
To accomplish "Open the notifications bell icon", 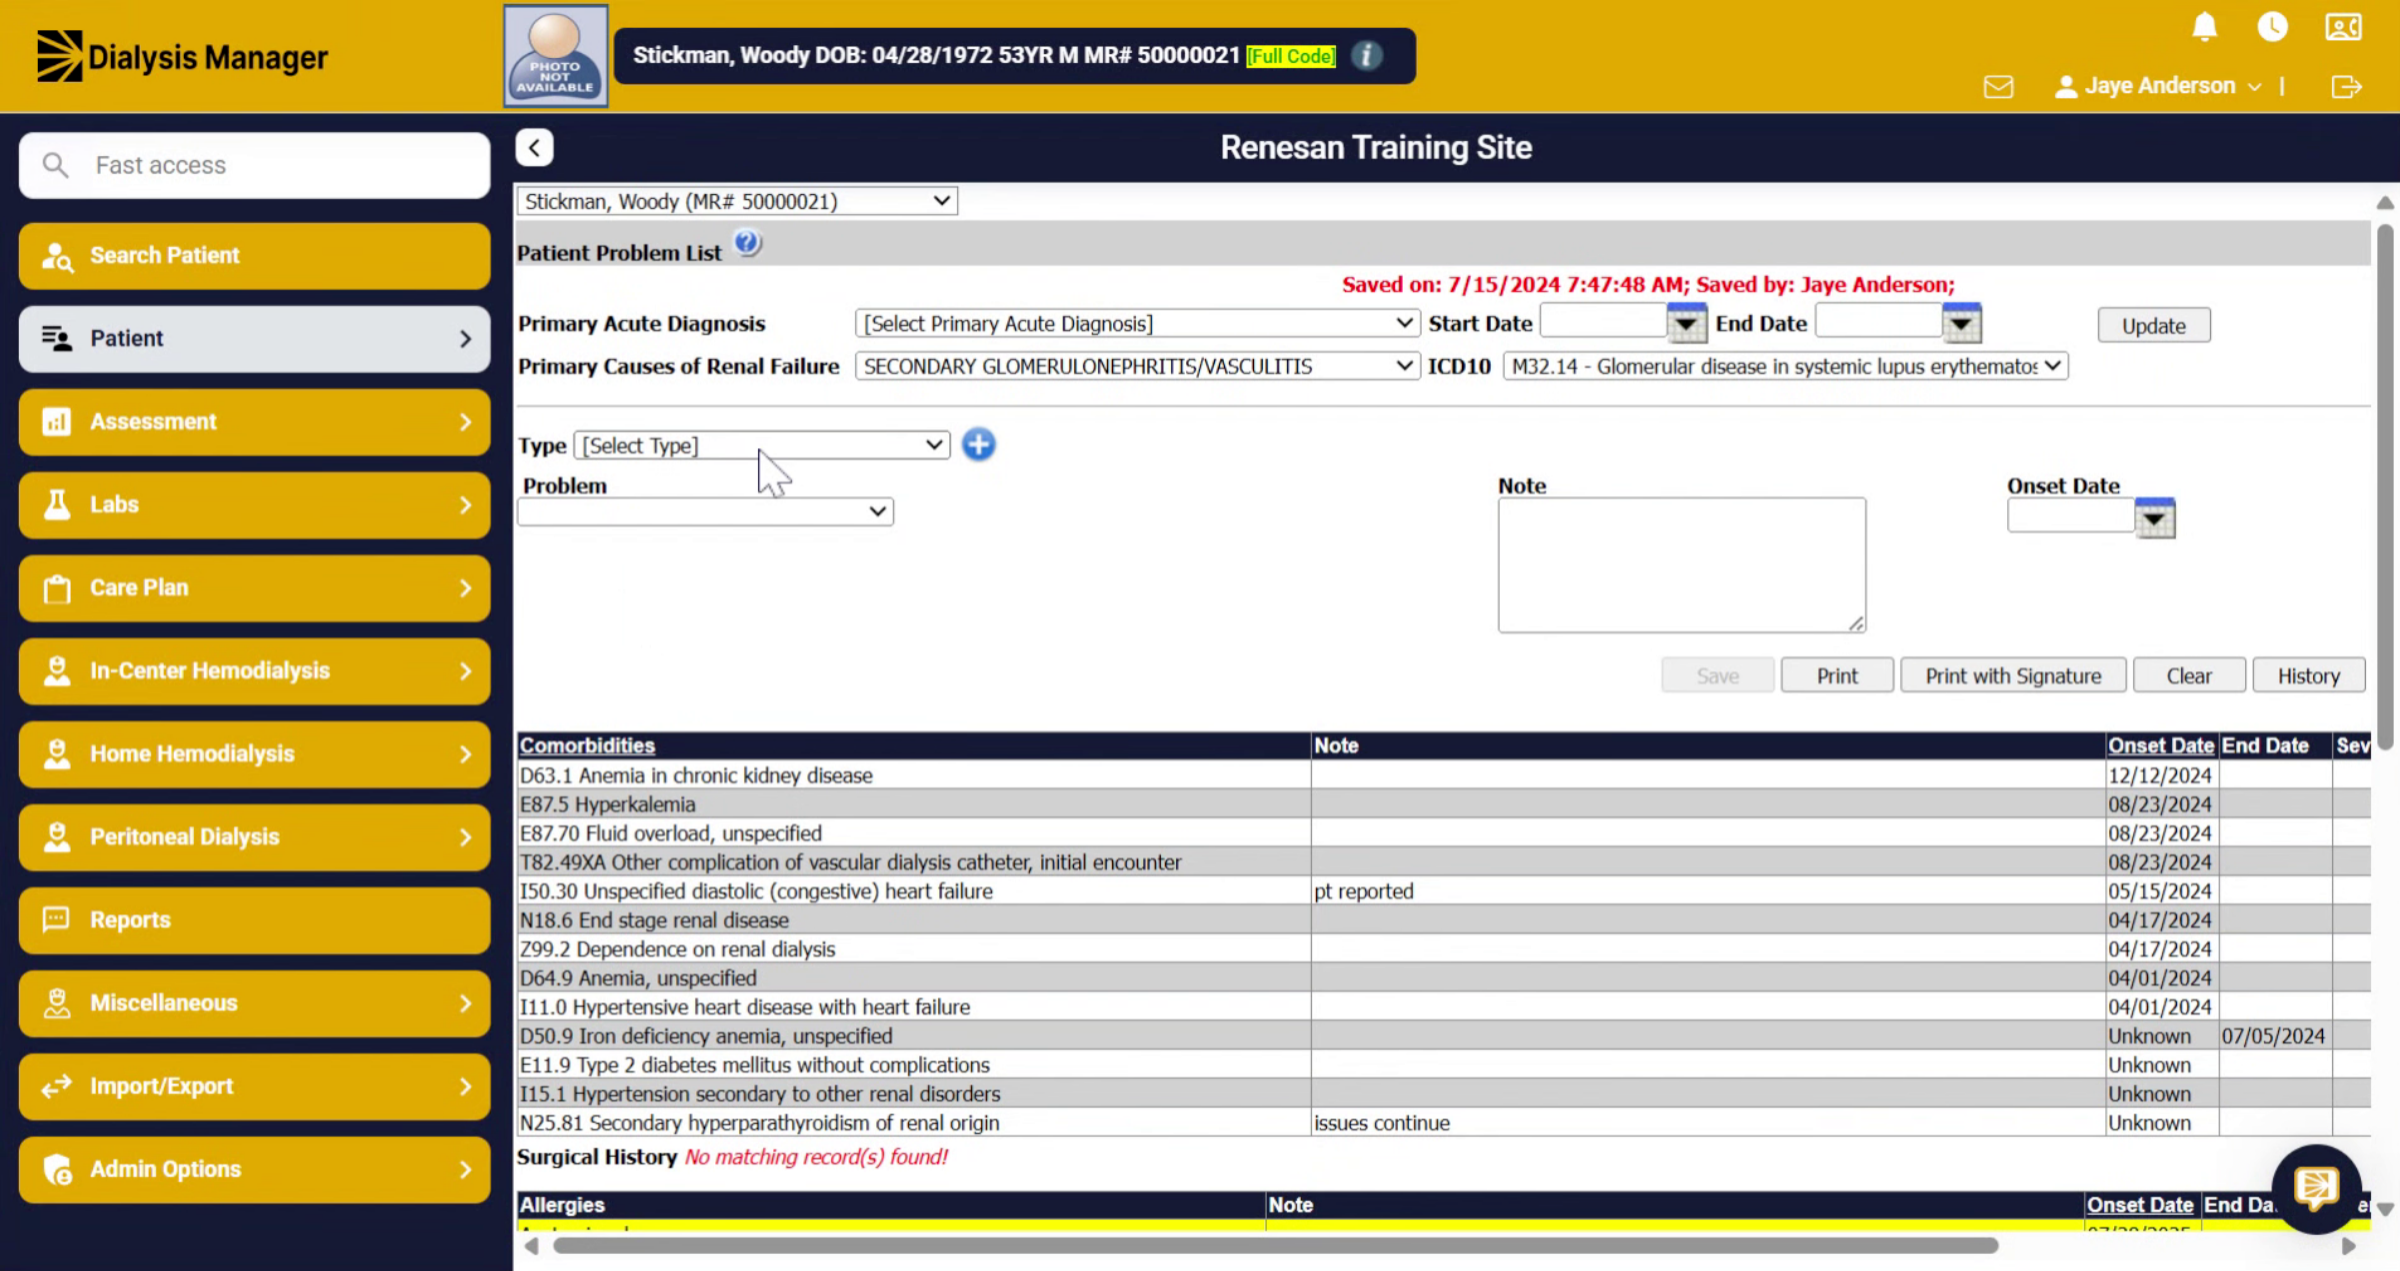I will [2204, 27].
